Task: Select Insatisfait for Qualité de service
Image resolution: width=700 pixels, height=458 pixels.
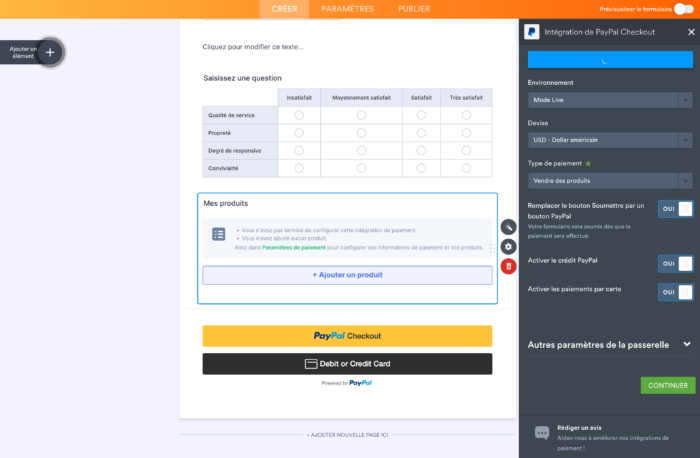Action: click(299, 115)
